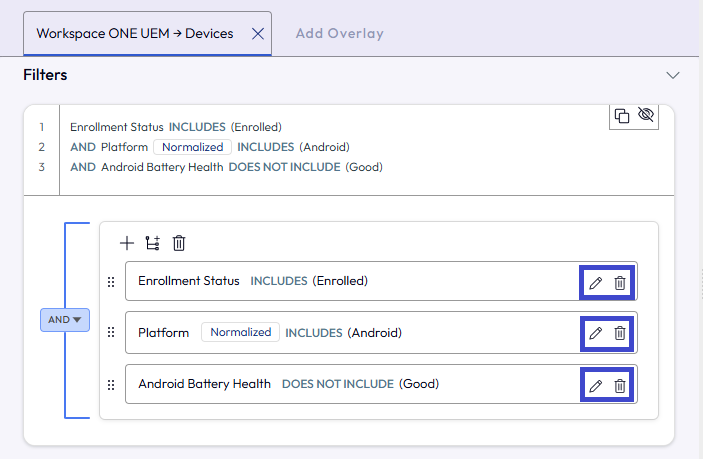This screenshot has height=459, width=703.
Task: Delete the Android Battery Health rule
Action: coord(620,385)
